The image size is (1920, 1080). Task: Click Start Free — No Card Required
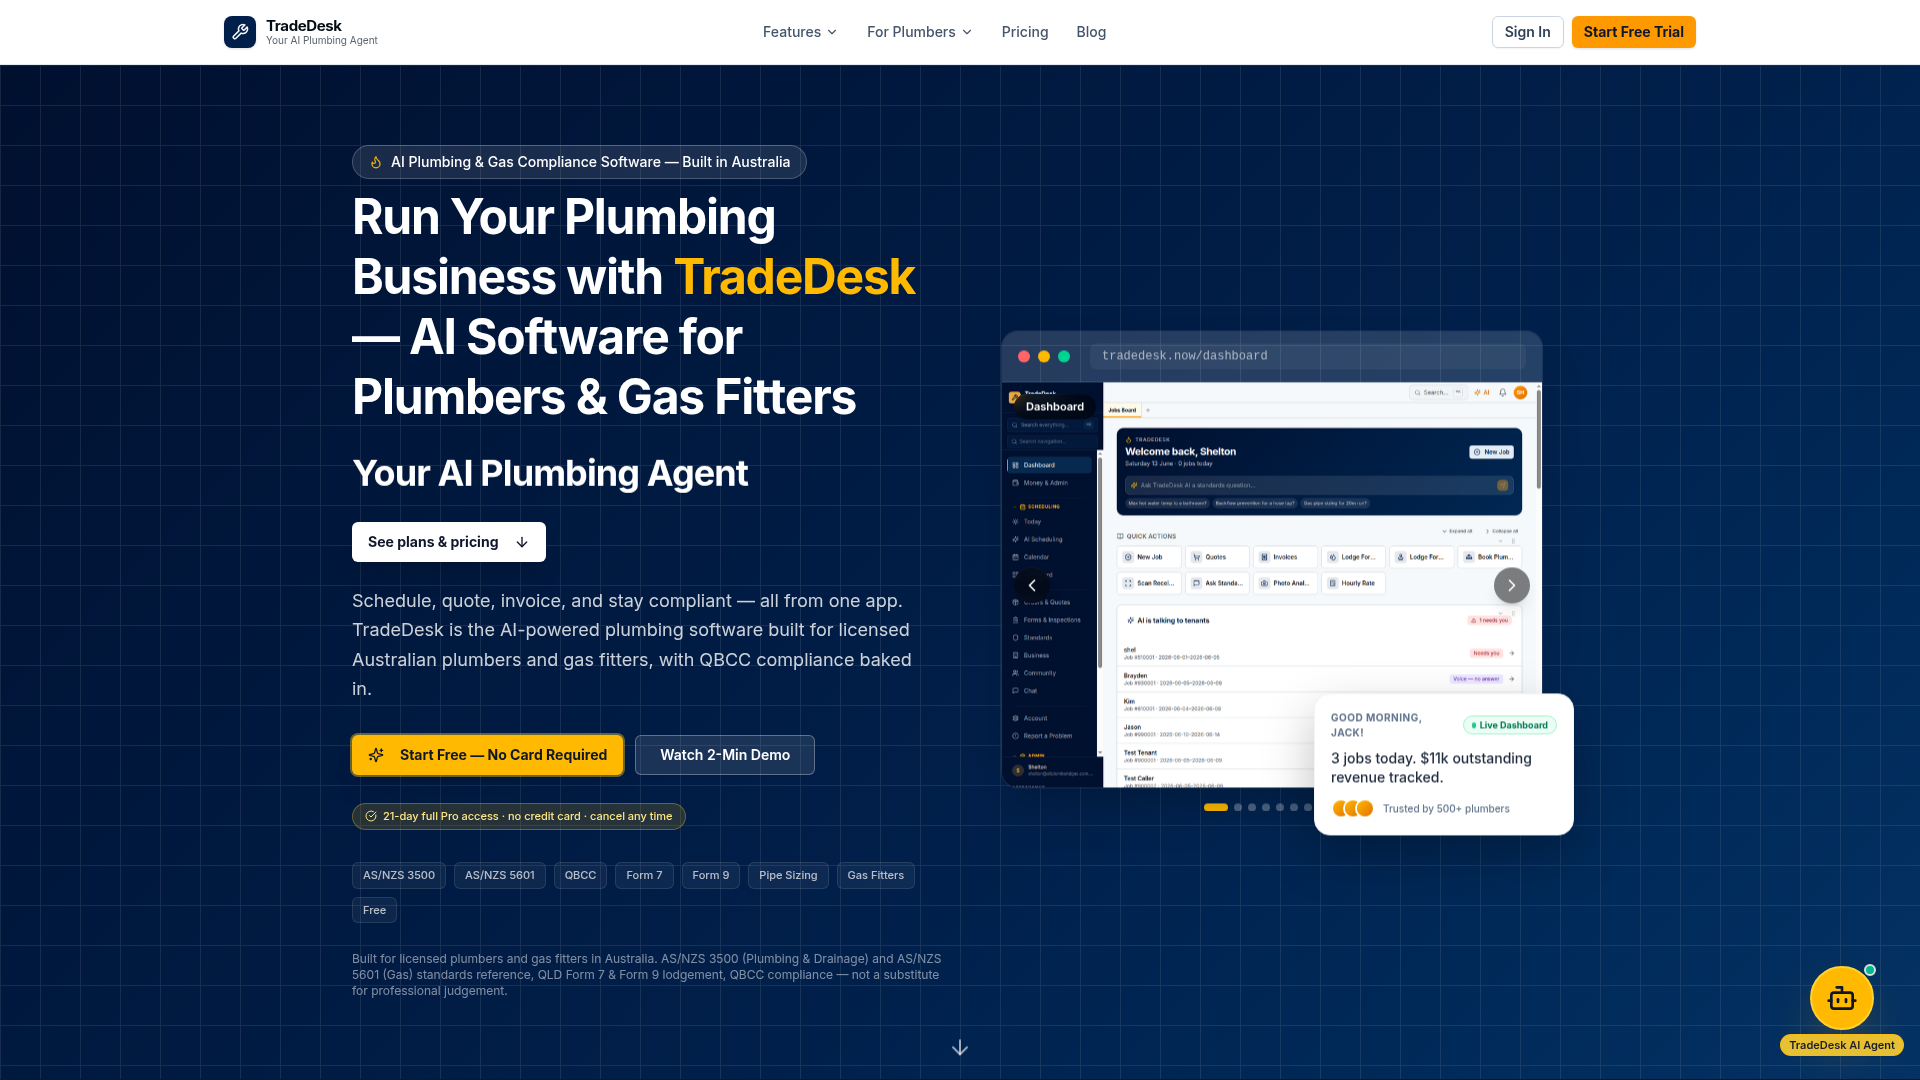(488, 755)
